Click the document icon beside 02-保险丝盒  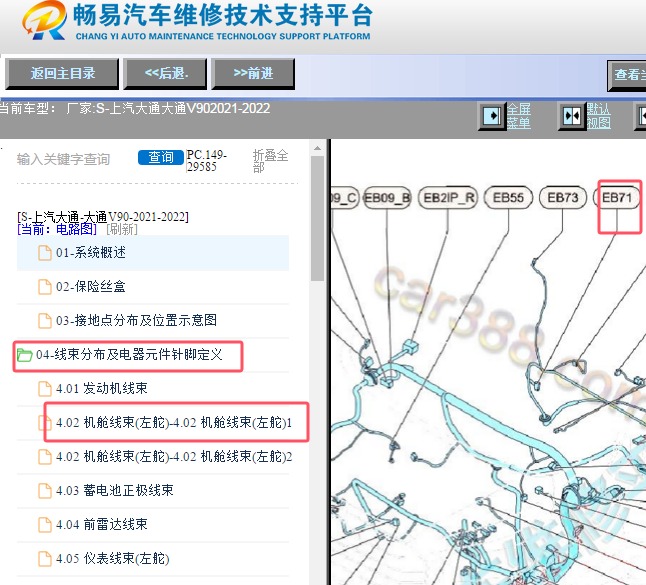[x=44, y=287]
